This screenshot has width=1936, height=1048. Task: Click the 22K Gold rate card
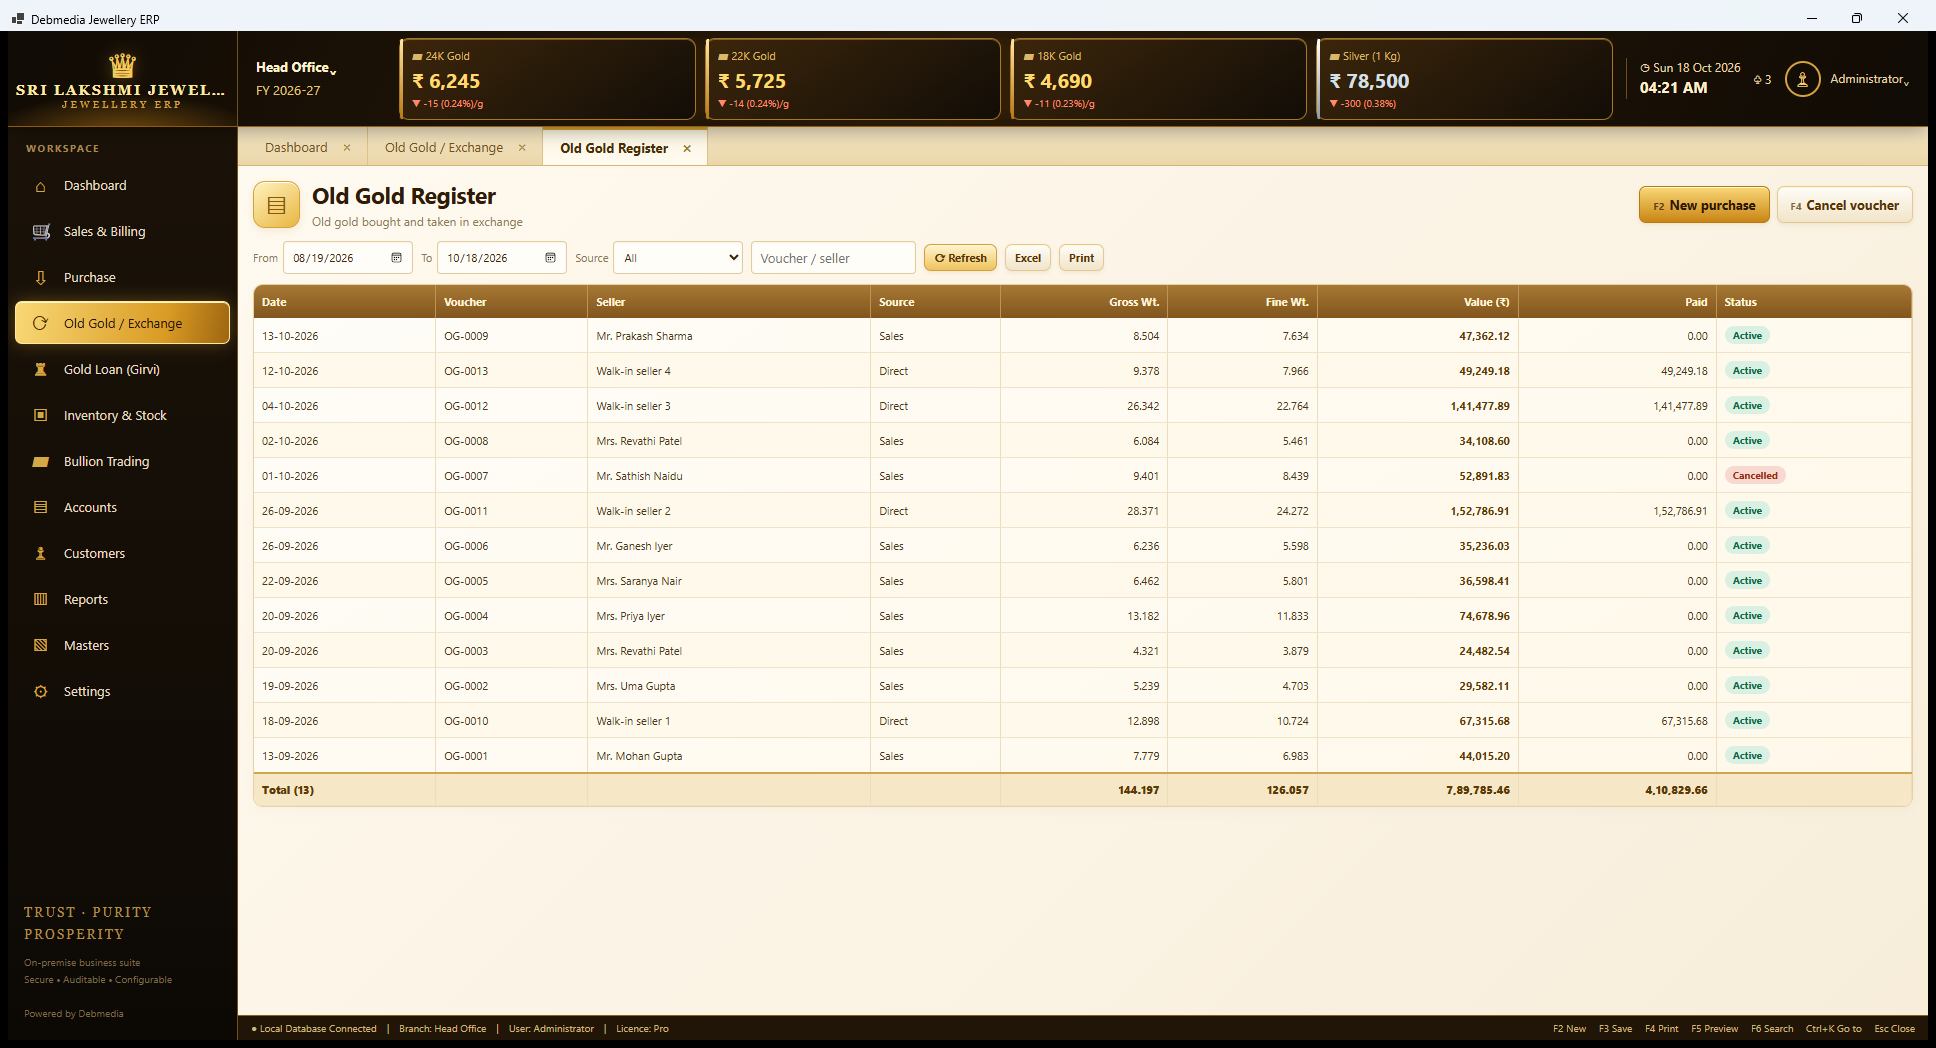(853, 79)
